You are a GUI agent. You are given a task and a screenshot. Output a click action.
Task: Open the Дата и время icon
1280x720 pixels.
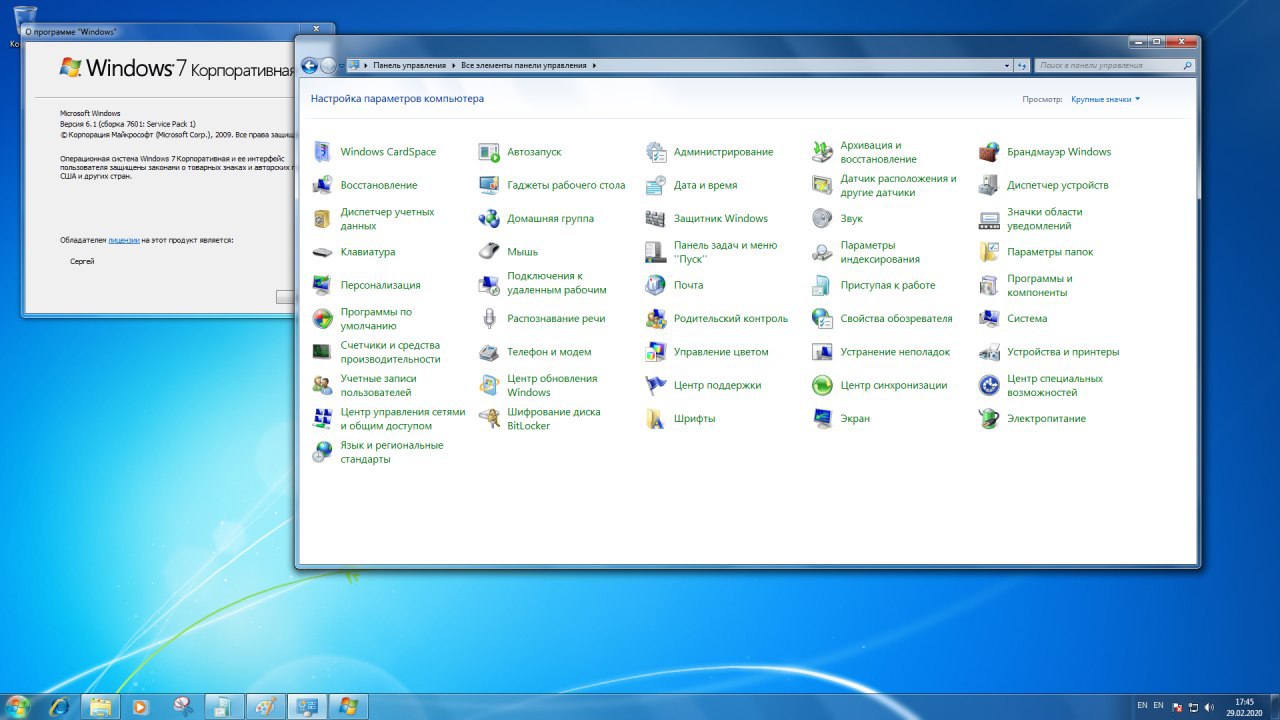(x=656, y=185)
